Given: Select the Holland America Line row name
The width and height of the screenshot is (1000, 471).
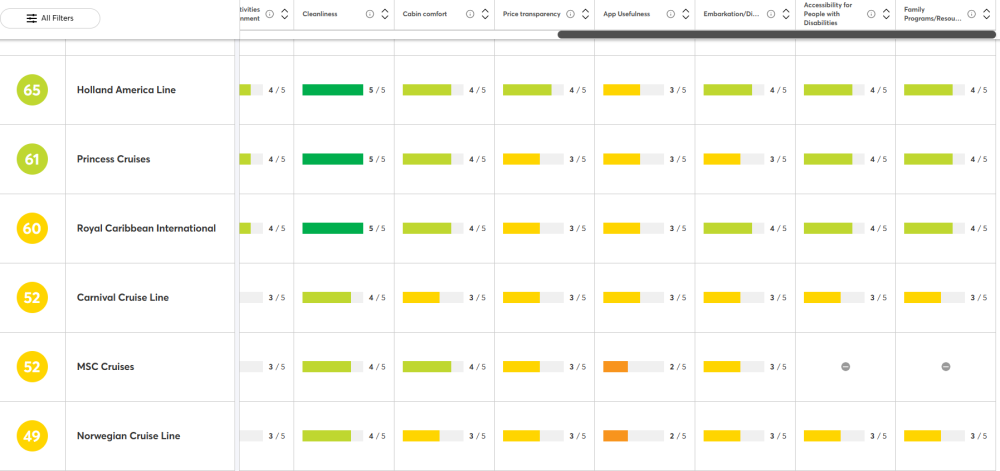Looking at the screenshot, I should [126, 90].
